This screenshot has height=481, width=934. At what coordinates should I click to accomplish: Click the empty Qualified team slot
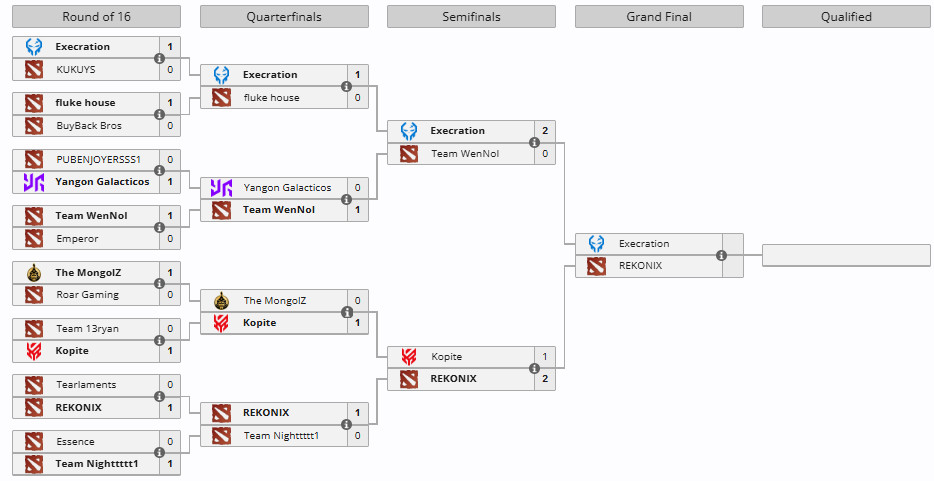846,255
